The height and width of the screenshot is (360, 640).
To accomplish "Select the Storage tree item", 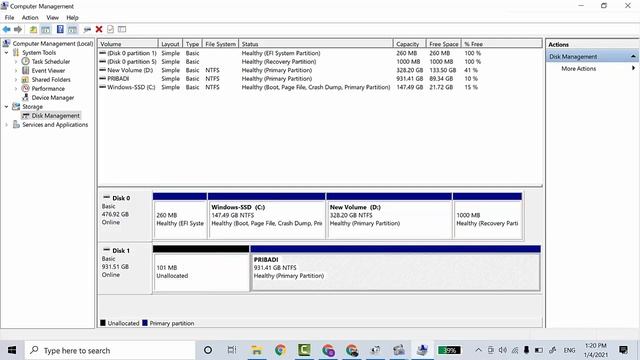I will 32,107.
